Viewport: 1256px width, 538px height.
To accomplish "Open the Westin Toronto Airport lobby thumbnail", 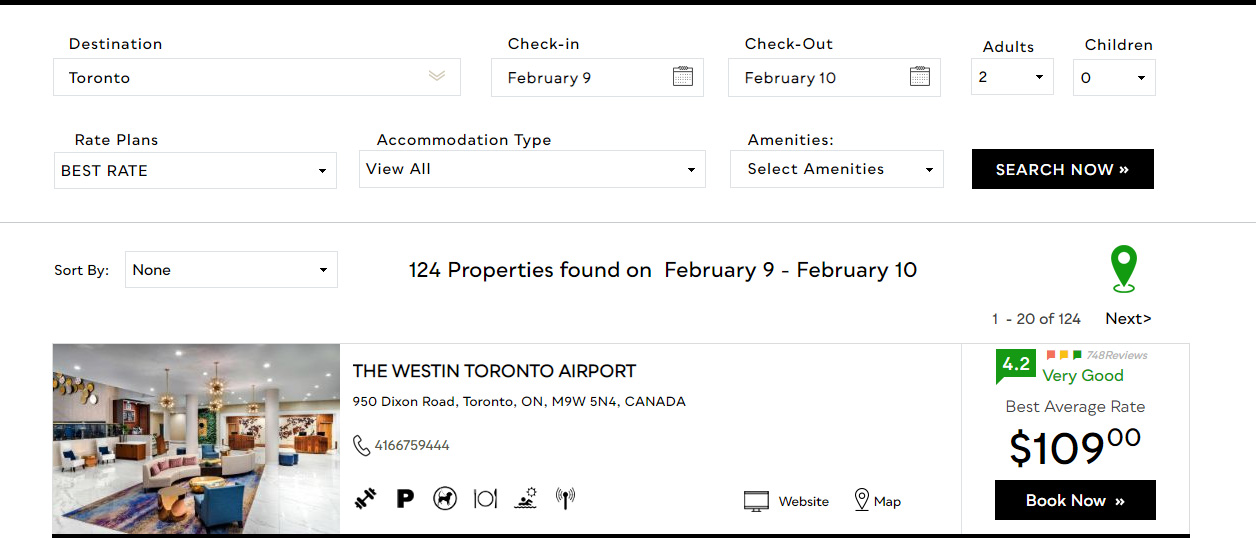I will pyautogui.click(x=196, y=439).
